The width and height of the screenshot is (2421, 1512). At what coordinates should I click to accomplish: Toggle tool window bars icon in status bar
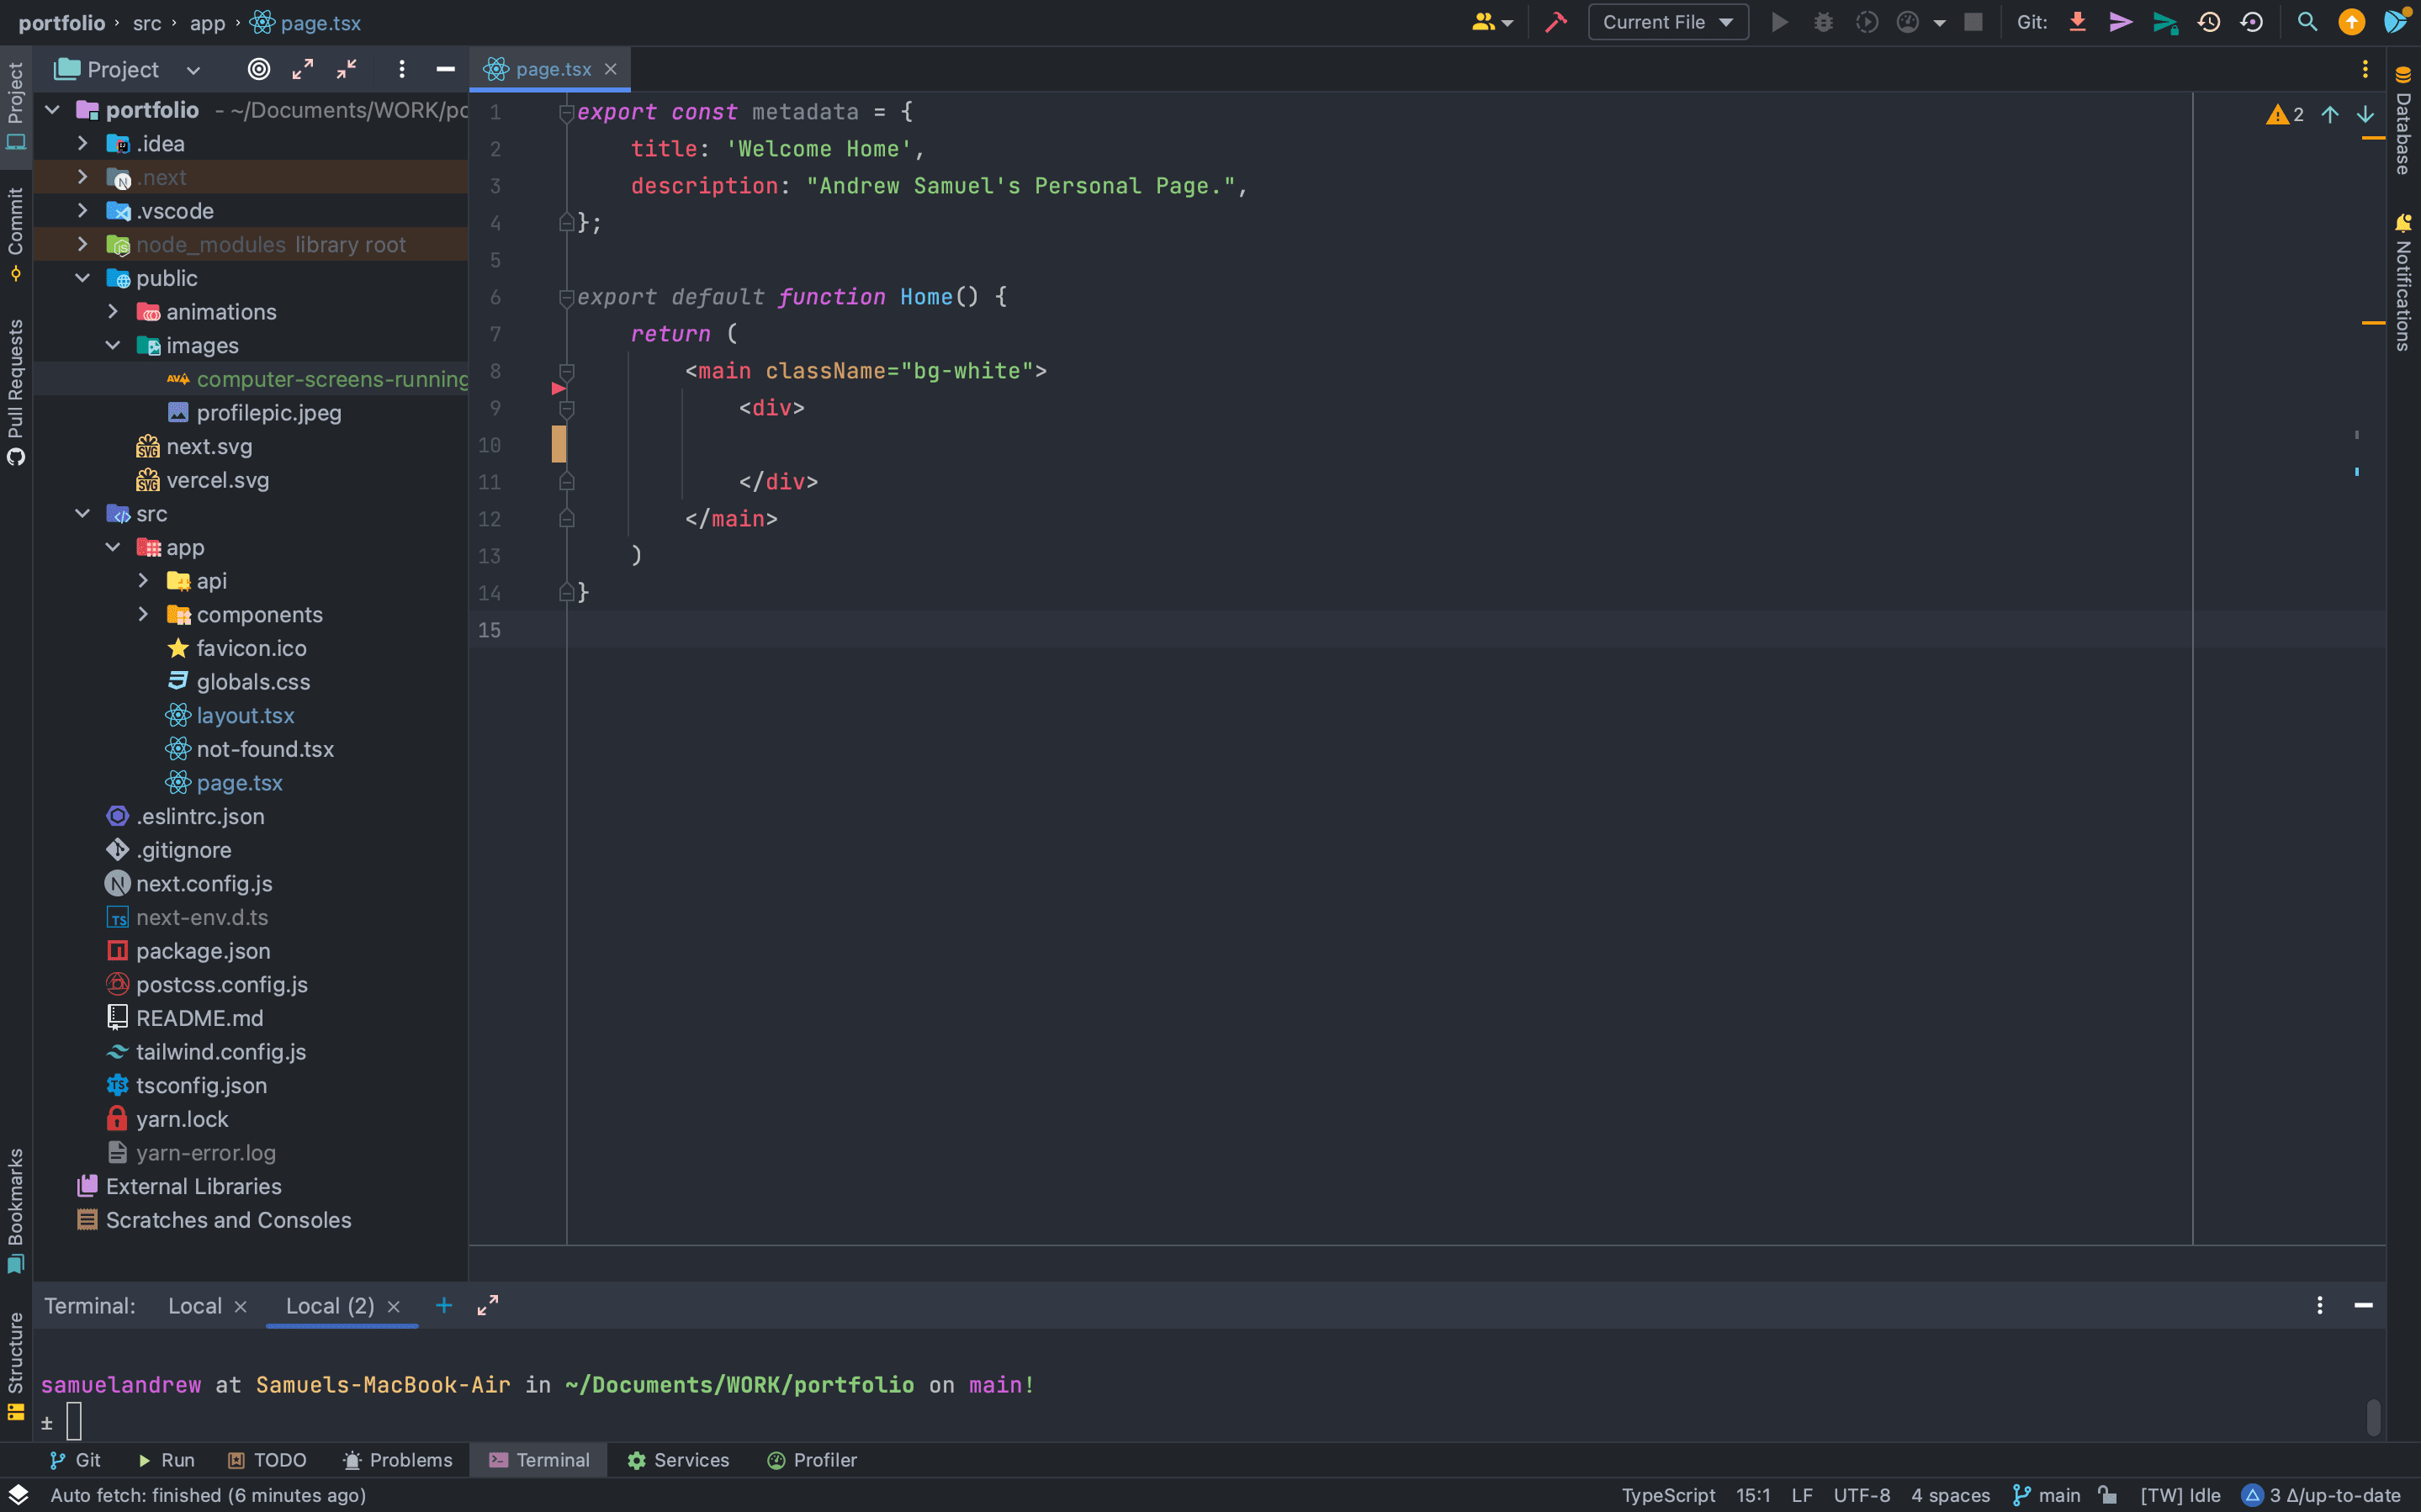pyautogui.click(x=18, y=1495)
